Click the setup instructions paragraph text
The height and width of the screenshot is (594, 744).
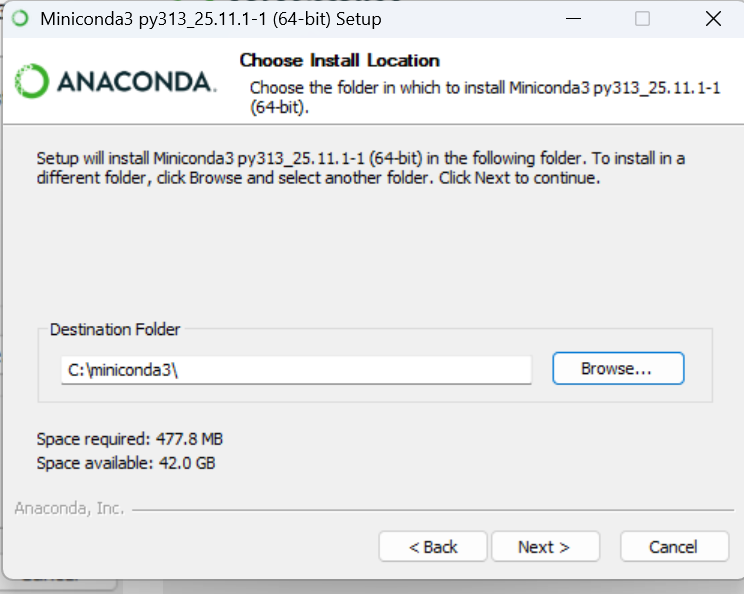360,168
